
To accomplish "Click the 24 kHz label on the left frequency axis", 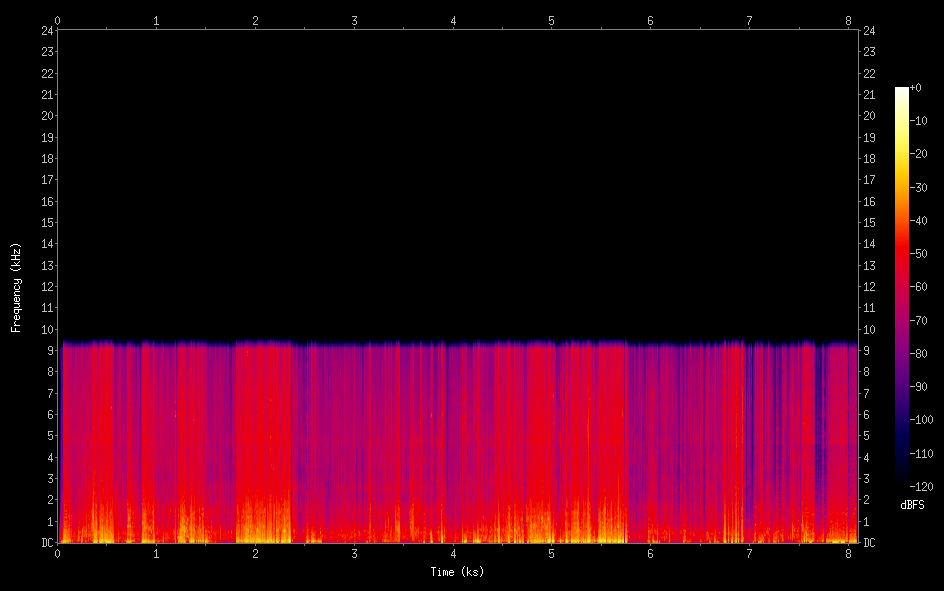I will [46, 30].
